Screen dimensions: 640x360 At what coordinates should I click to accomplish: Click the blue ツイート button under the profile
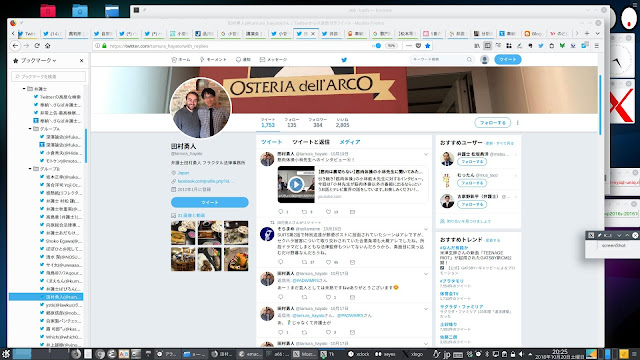(210, 202)
